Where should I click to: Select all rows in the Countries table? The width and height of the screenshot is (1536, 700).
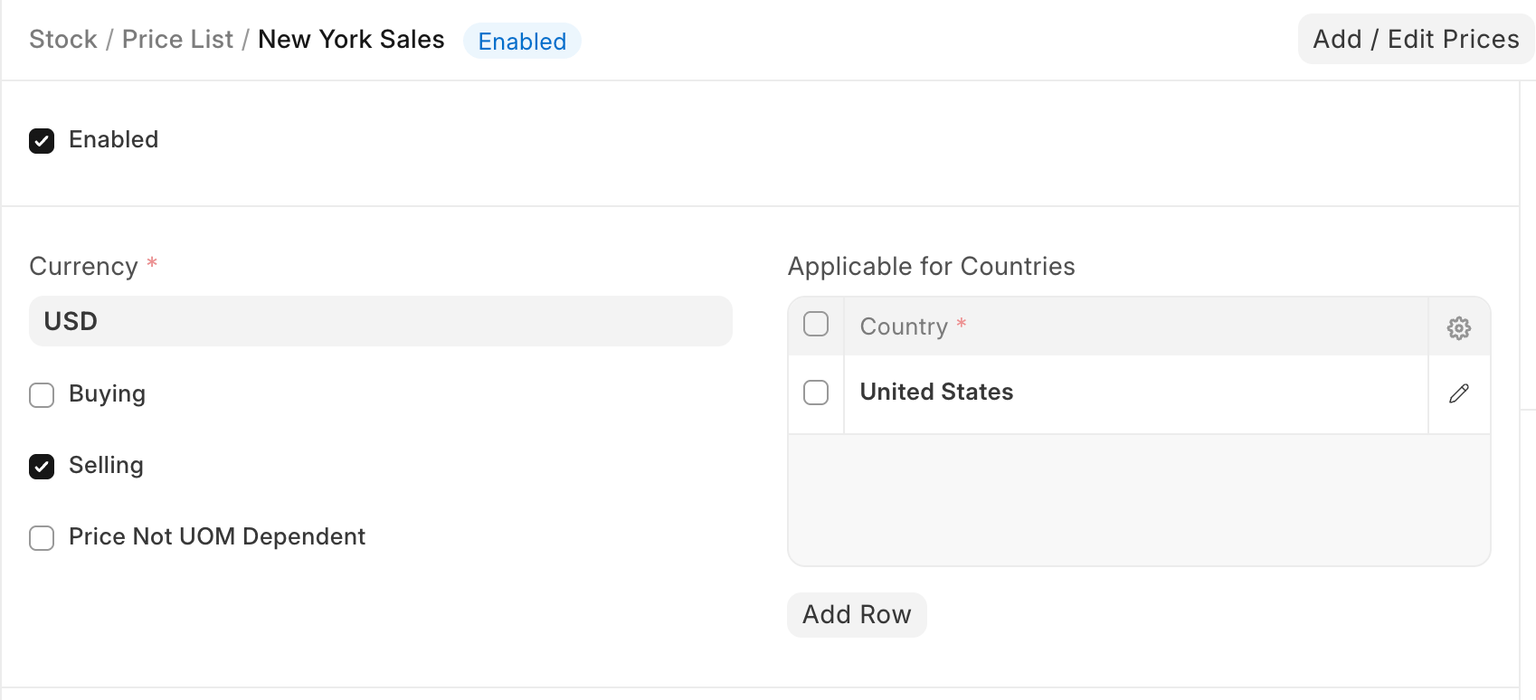pyautogui.click(x=816, y=324)
